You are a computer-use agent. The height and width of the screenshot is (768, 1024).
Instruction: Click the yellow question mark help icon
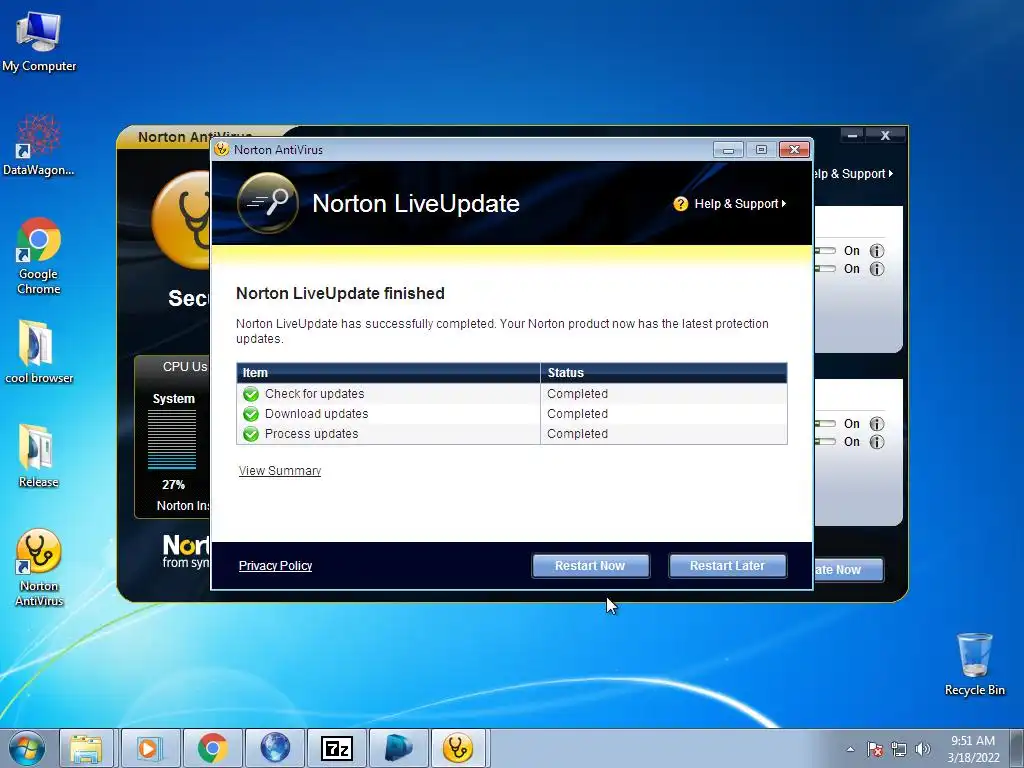click(680, 204)
